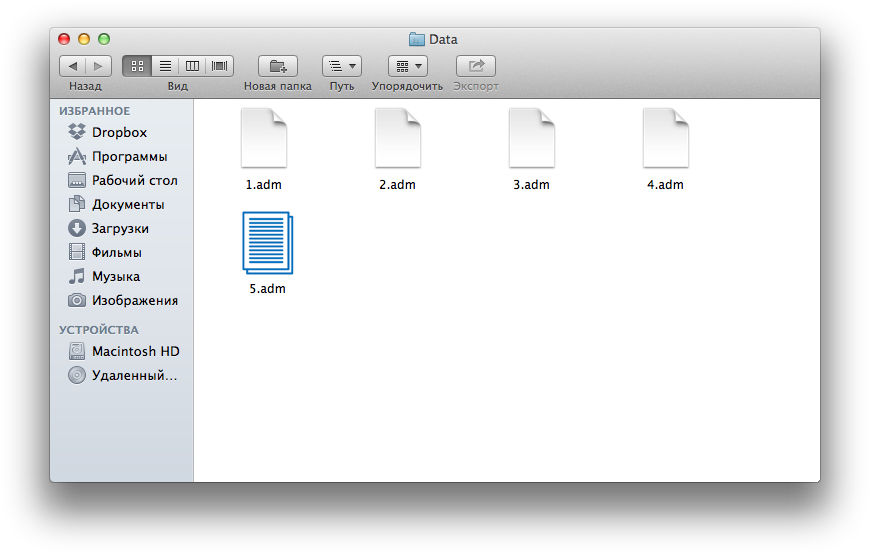The height and width of the screenshot is (553, 869).
Task: Select the 2.adm file icon
Action: pyautogui.click(x=398, y=138)
